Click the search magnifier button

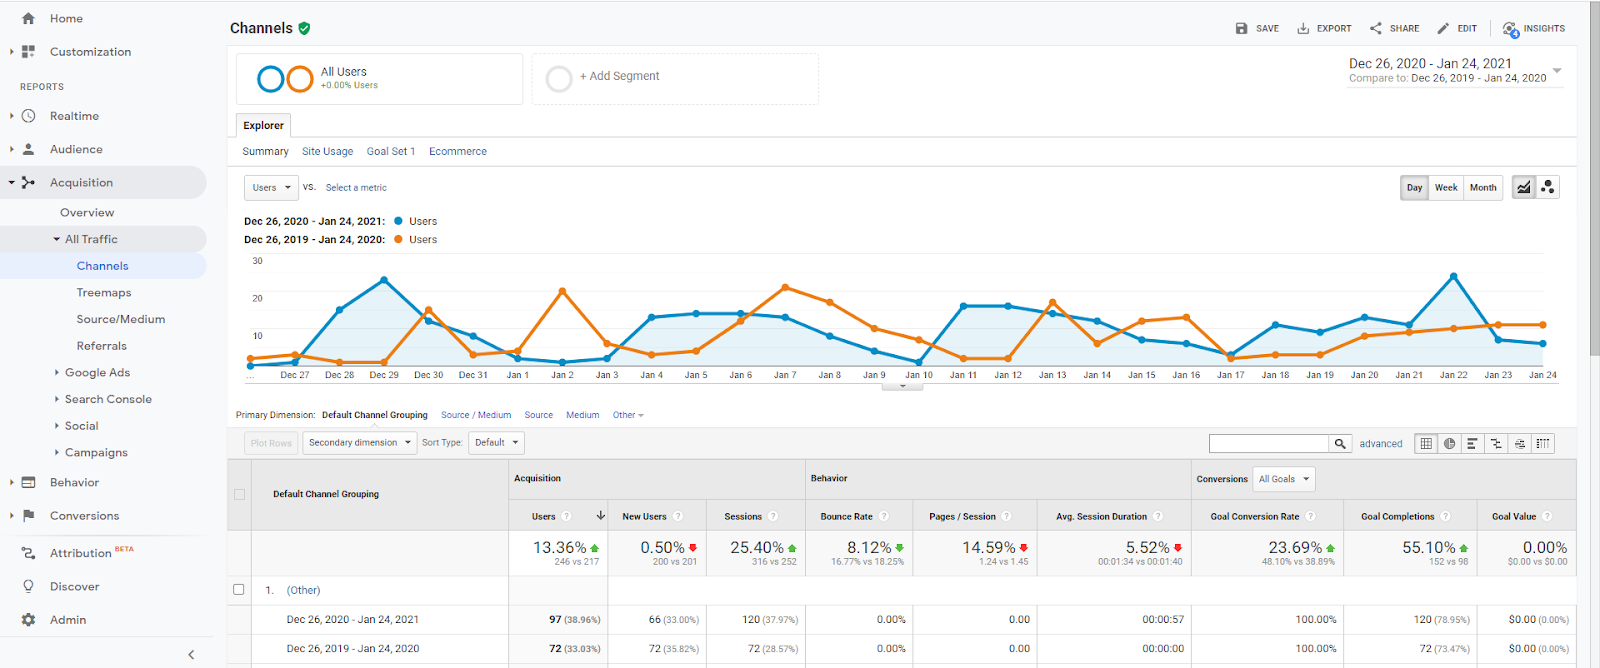point(1340,443)
